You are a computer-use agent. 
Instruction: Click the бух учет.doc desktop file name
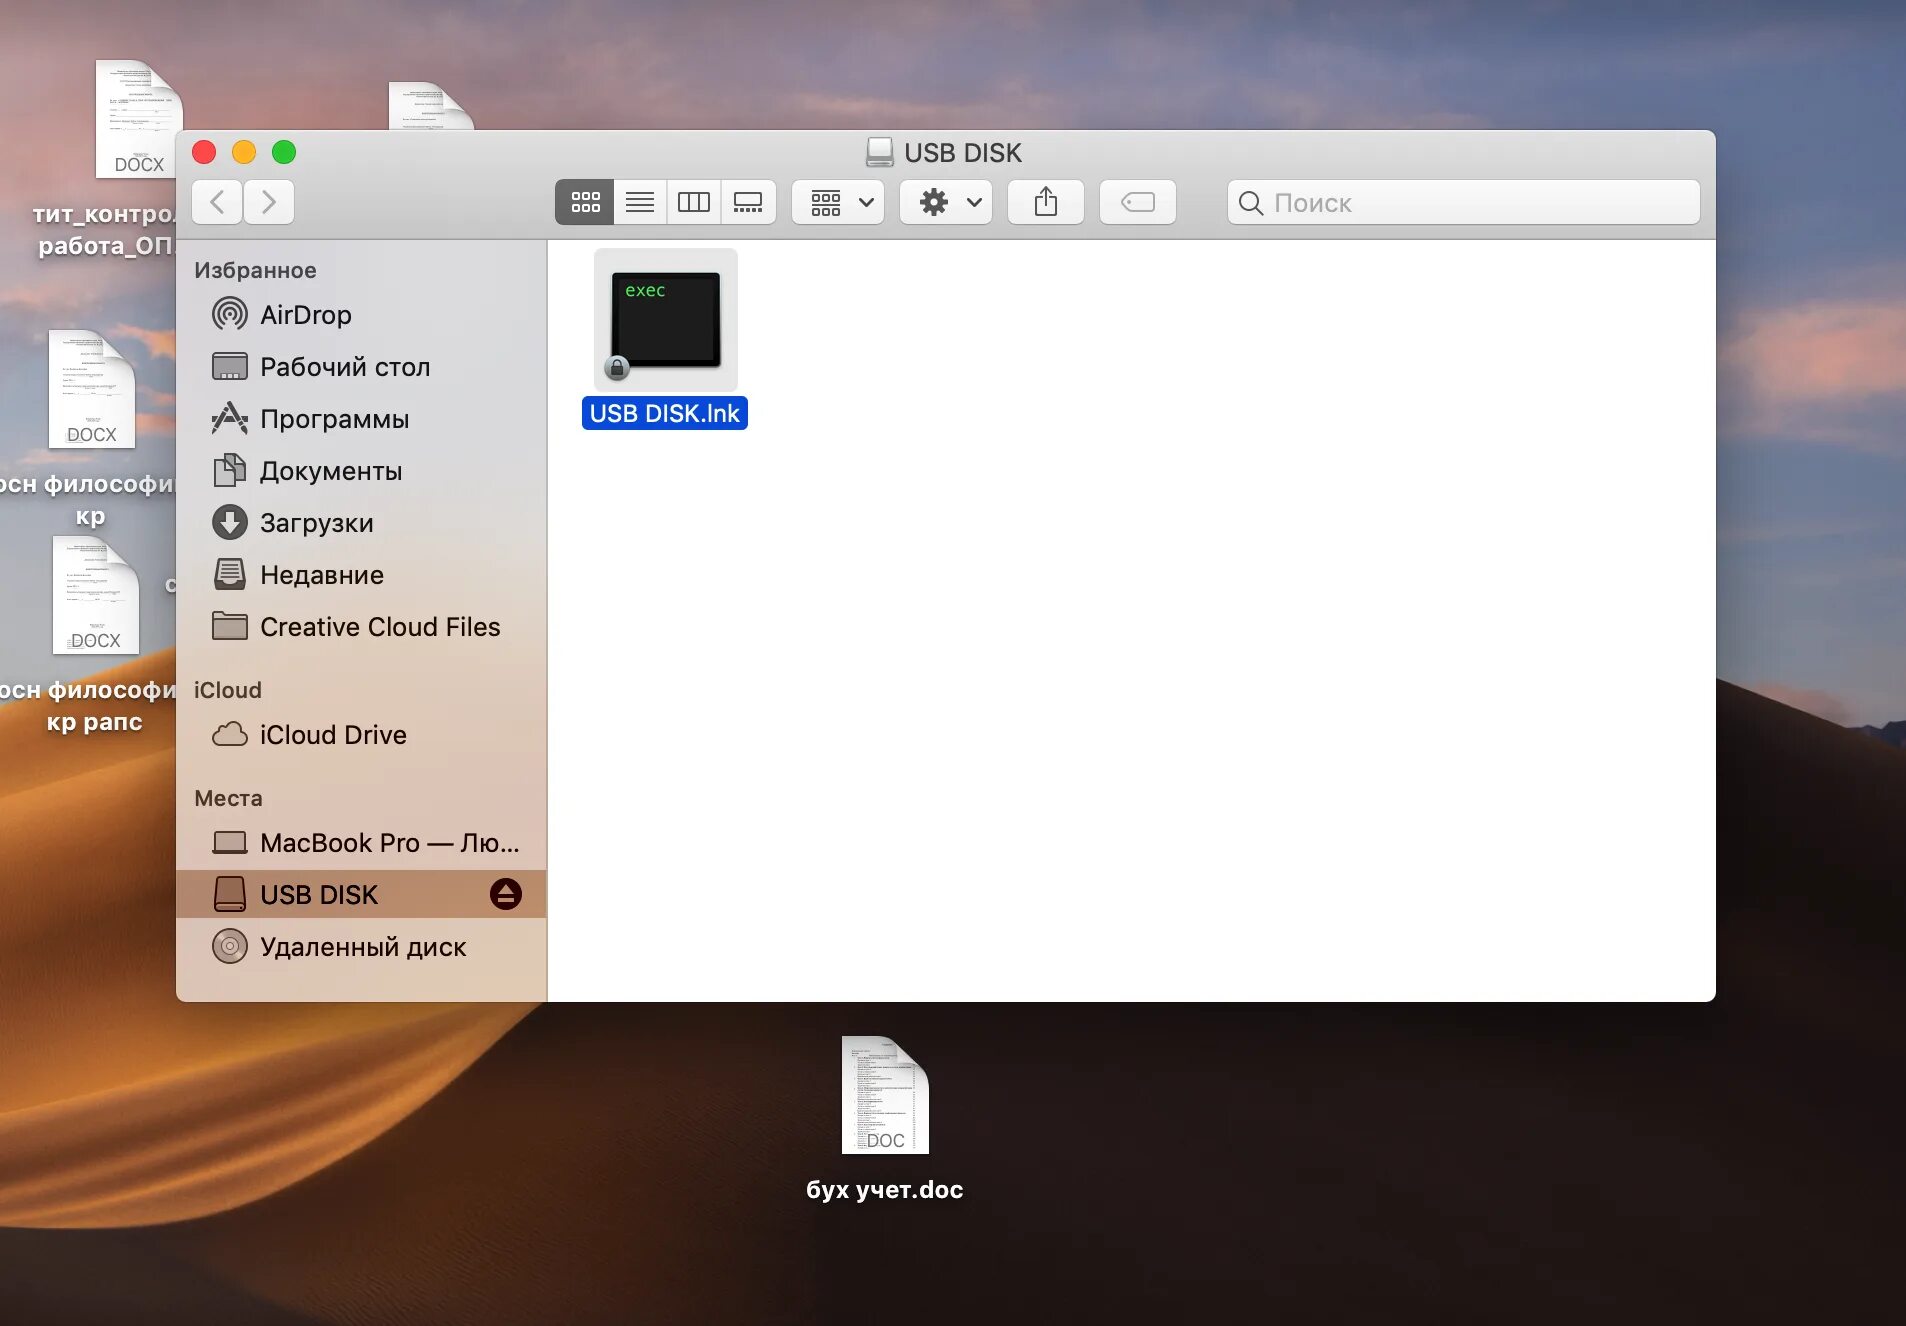click(x=885, y=1190)
